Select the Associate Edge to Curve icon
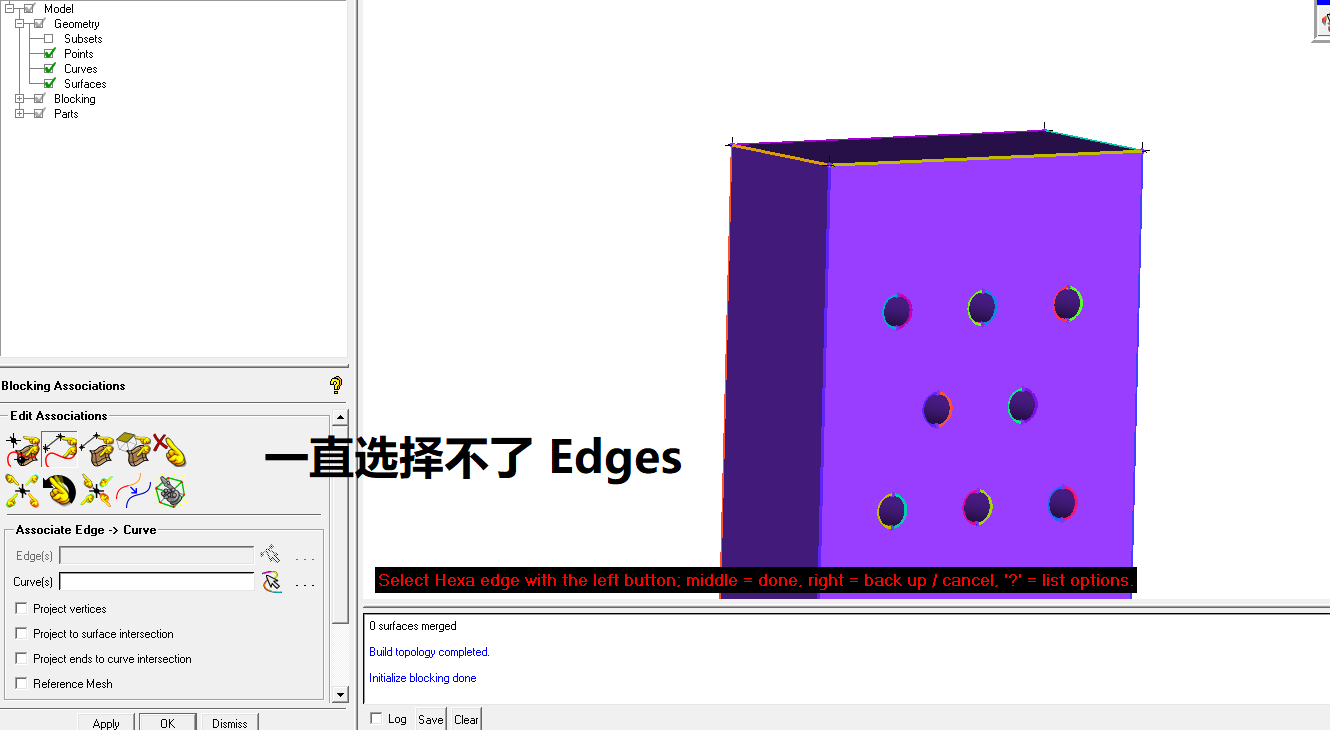Image resolution: width=1330 pixels, height=730 pixels. click(x=60, y=452)
